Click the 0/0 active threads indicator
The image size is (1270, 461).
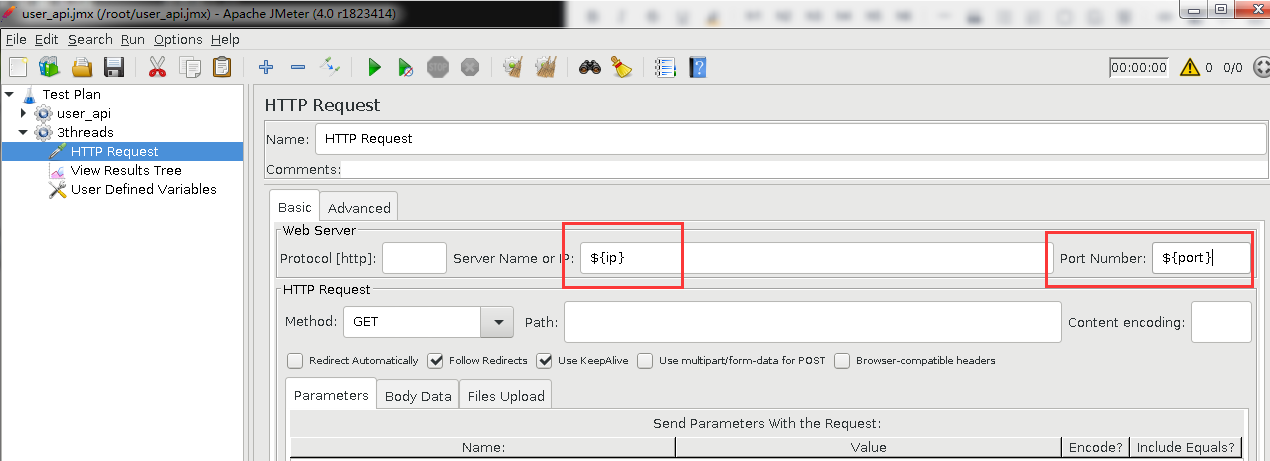[x=1232, y=68]
